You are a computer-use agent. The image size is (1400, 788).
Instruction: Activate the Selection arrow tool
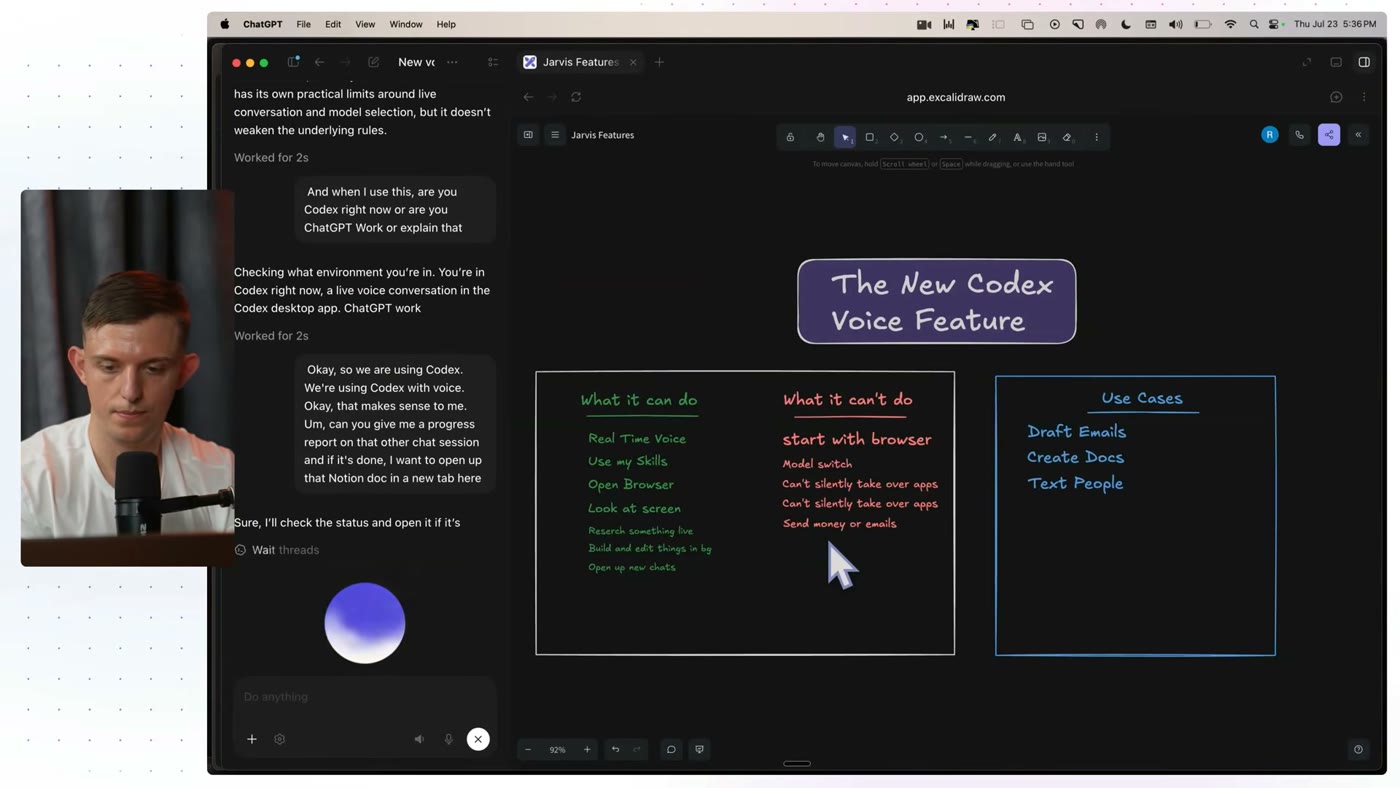click(846, 137)
